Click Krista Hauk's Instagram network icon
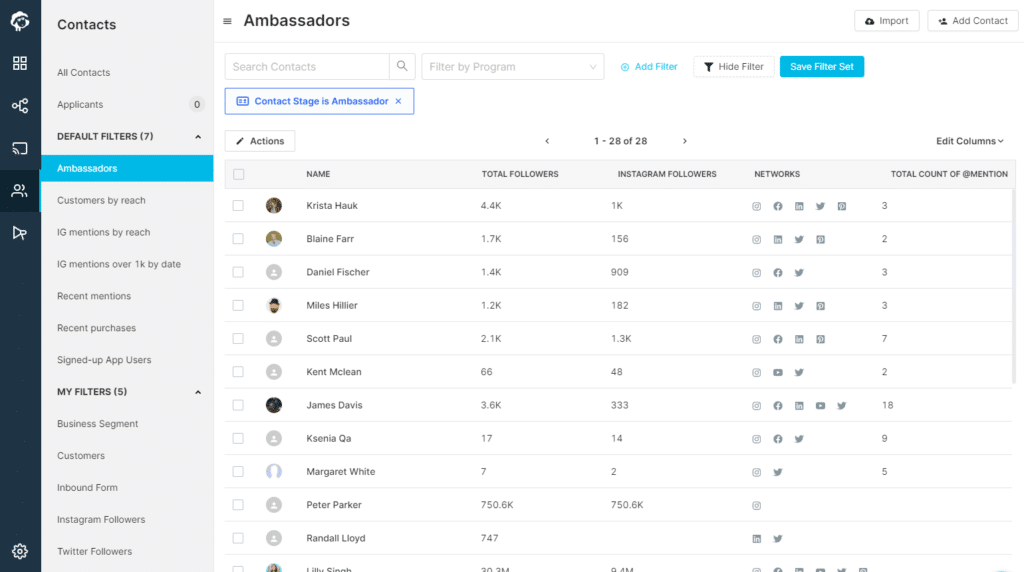The height and width of the screenshot is (572, 1024). (757, 206)
